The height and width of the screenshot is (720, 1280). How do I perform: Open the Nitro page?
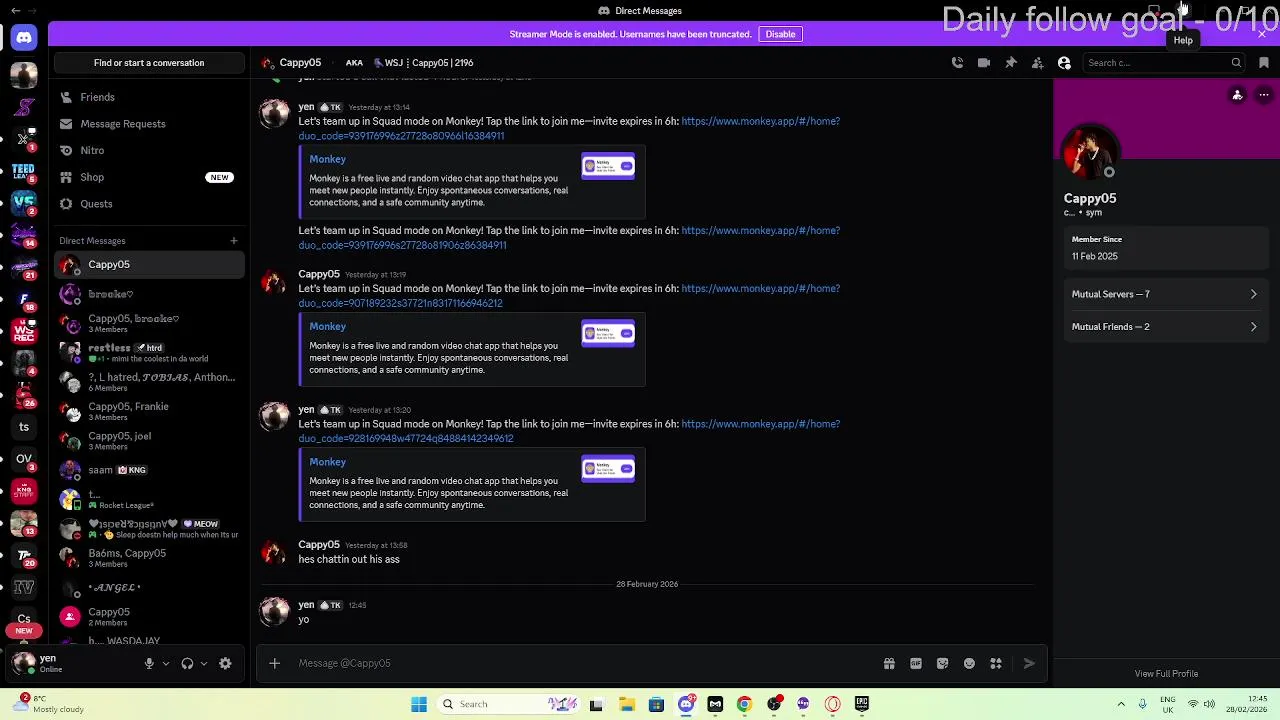(149, 150)
